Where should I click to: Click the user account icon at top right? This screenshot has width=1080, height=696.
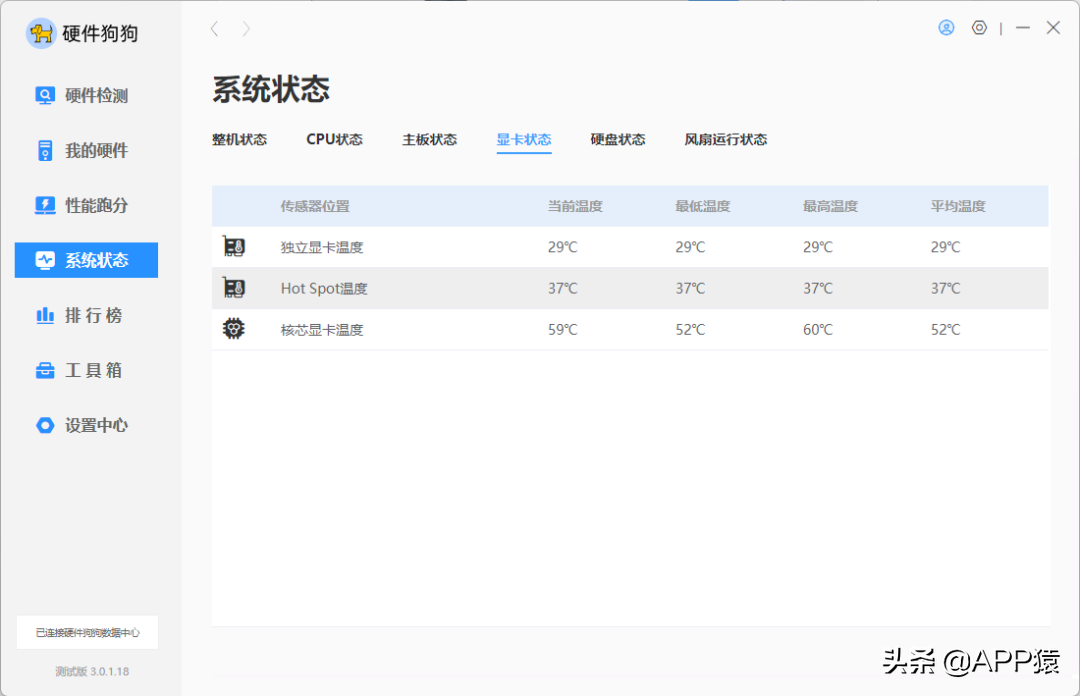pos(946,27)
